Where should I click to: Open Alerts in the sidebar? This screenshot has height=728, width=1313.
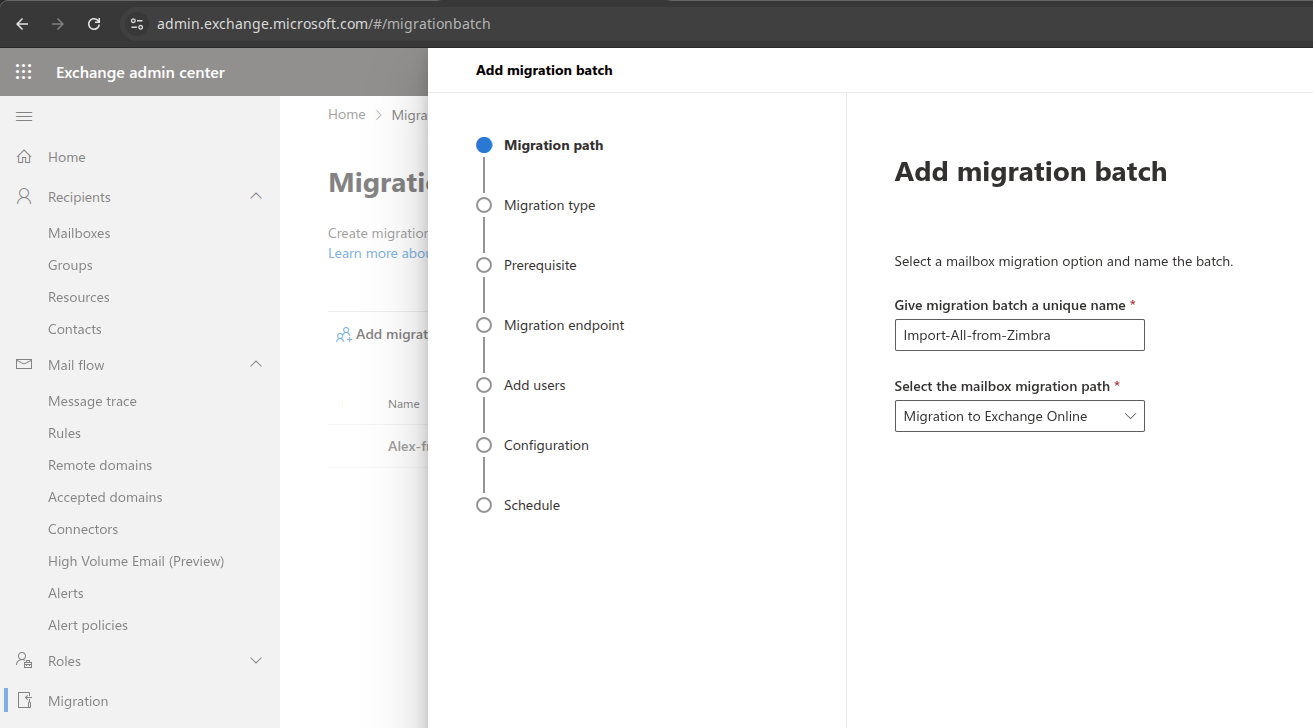(x=66, y=593)
